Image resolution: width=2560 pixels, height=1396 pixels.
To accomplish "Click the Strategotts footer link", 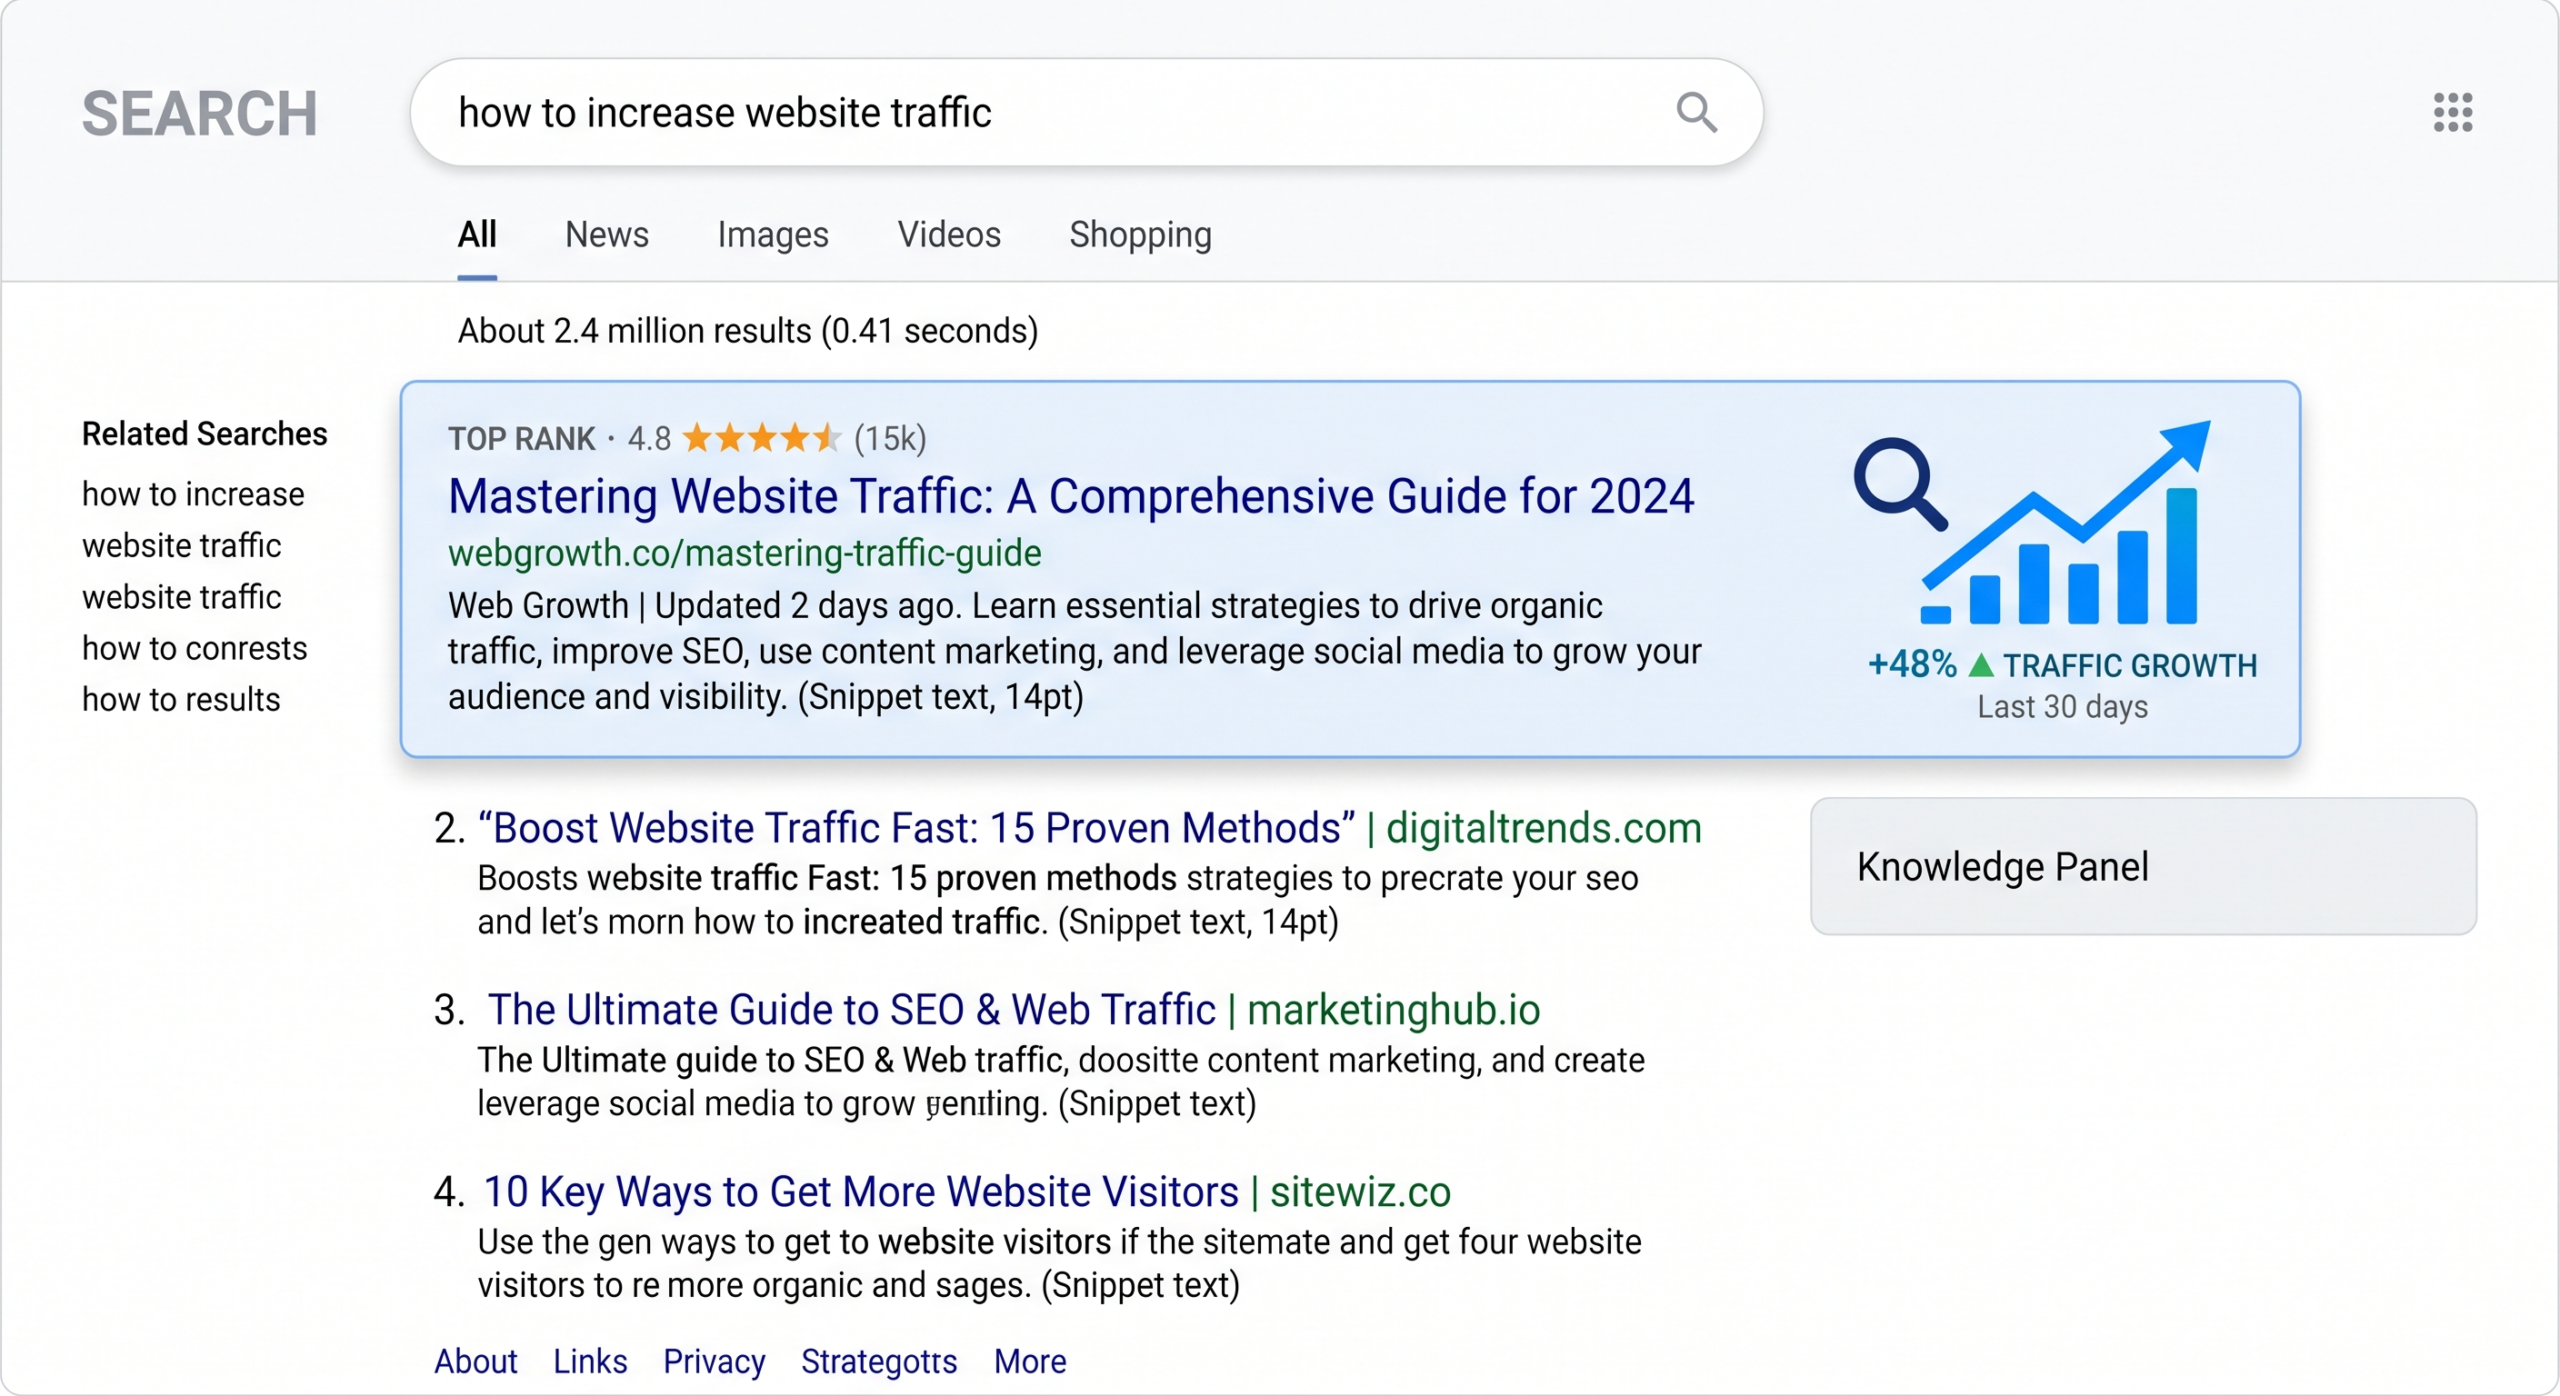I will [879, 1361].
